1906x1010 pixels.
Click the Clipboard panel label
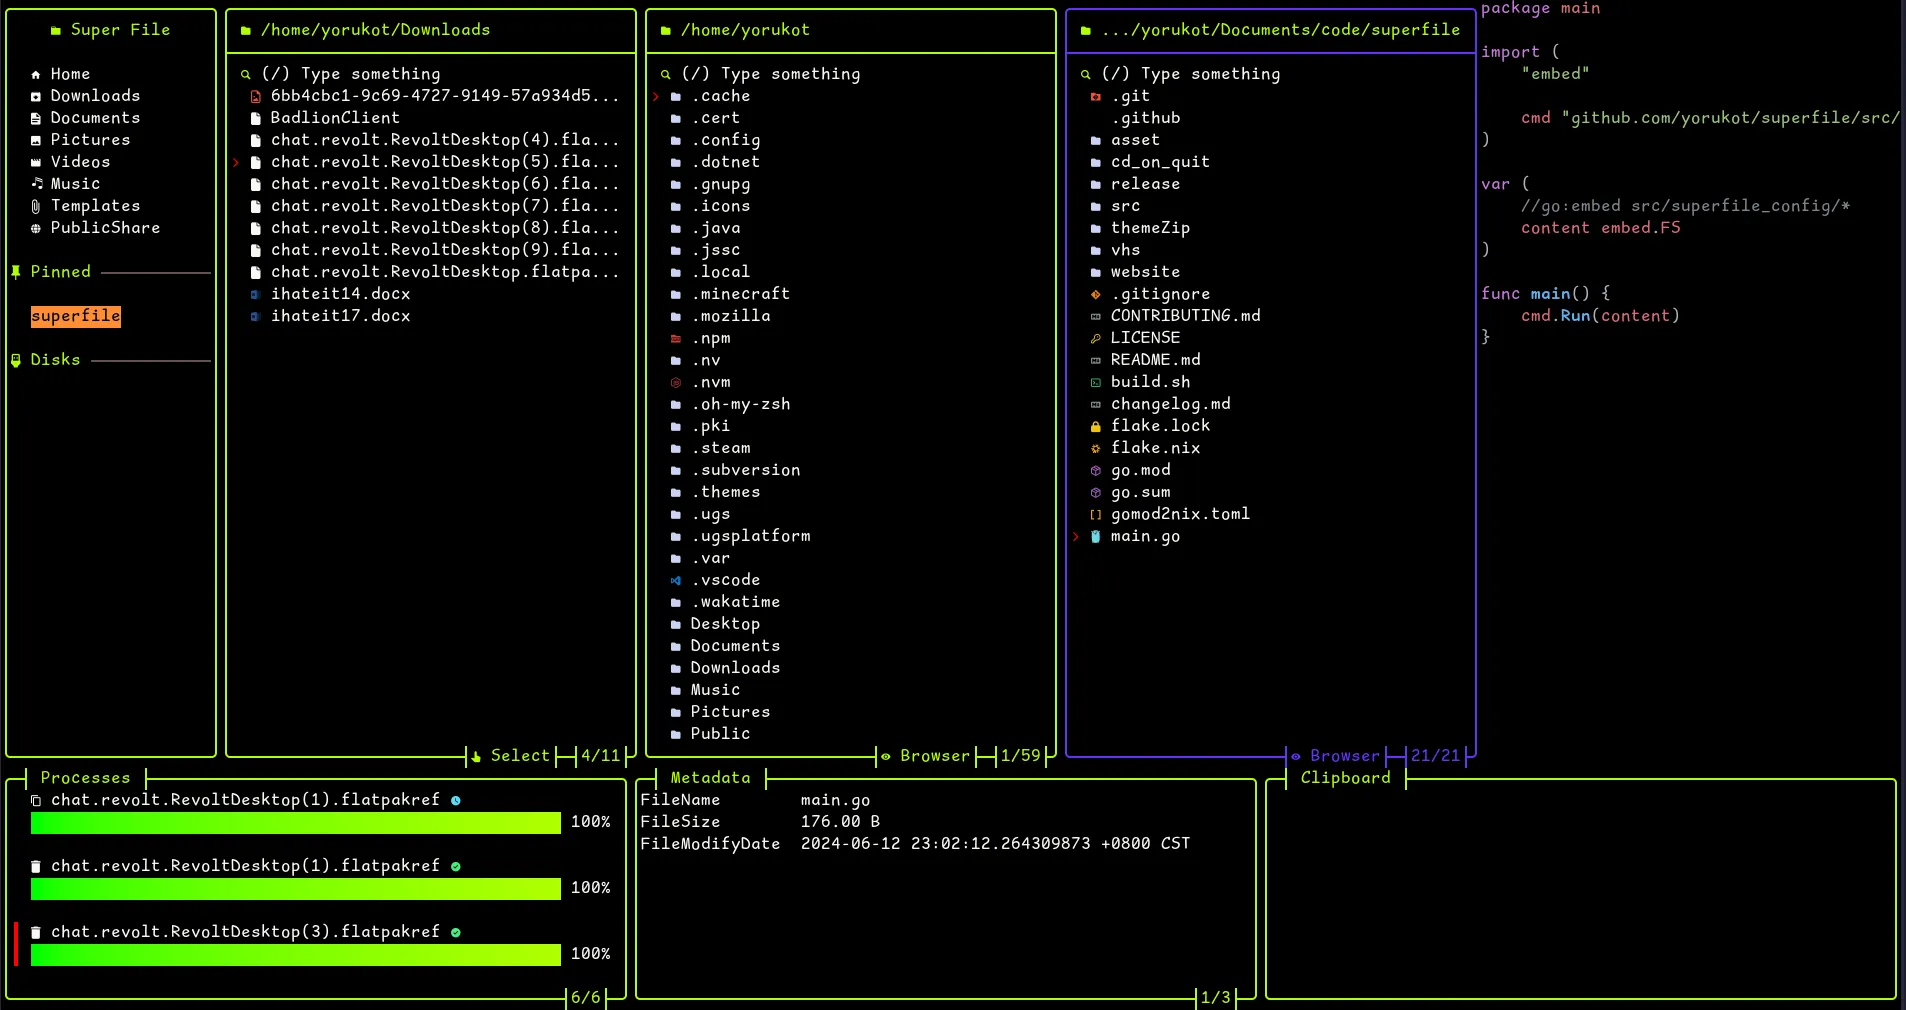click(1345, 778)
